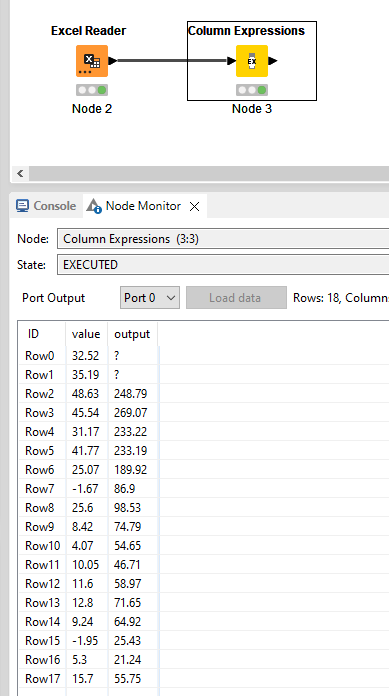Select the Column Expressions node icon
Screen dimensions: 389x696
click(x=252, y=61)
